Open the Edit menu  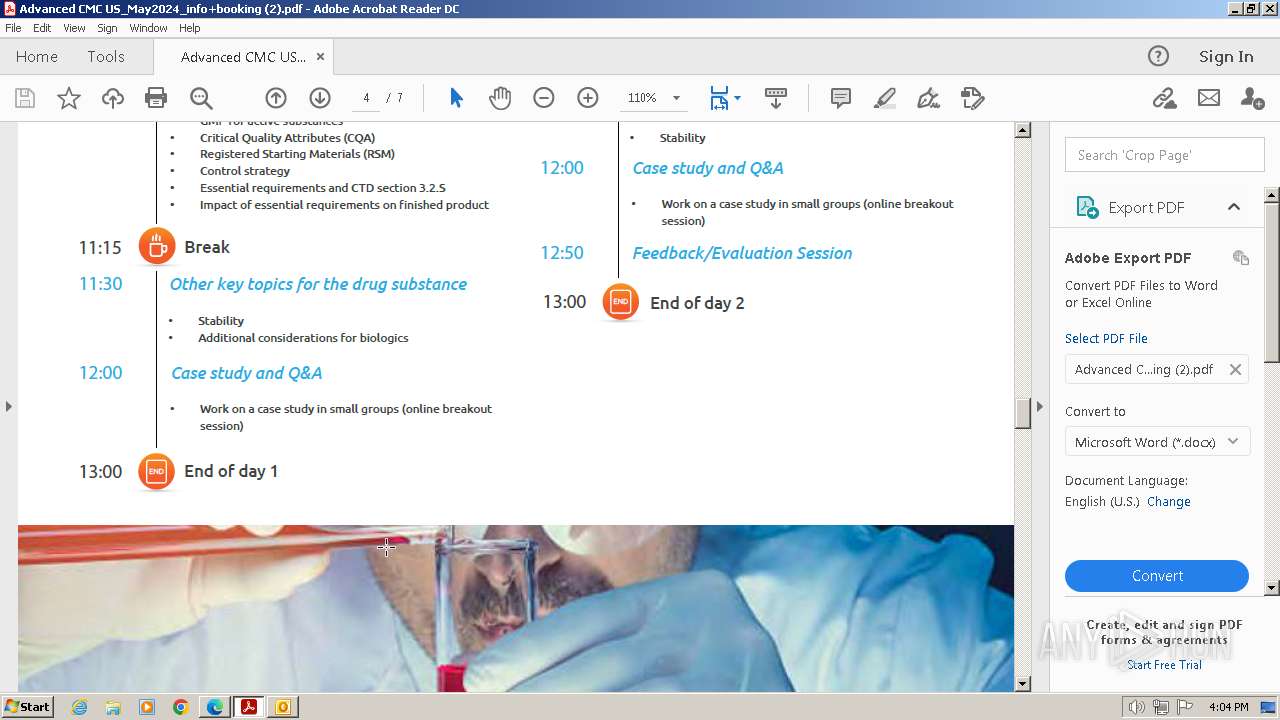[x=42, y=28]
